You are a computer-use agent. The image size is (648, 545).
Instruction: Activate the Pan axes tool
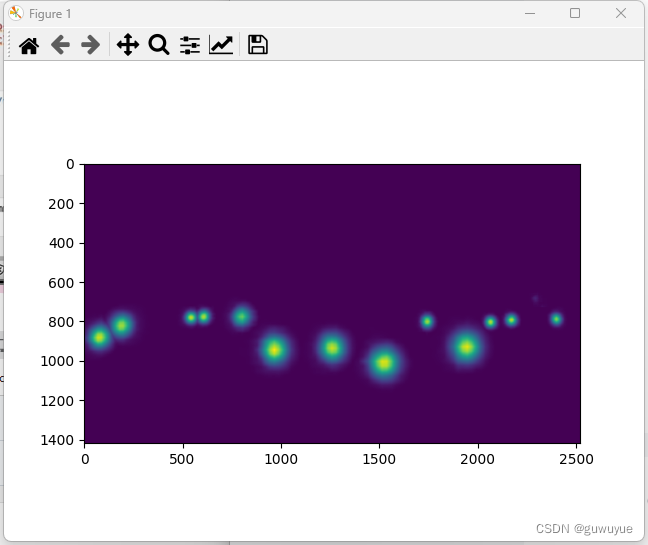click(x=128, y=45)
